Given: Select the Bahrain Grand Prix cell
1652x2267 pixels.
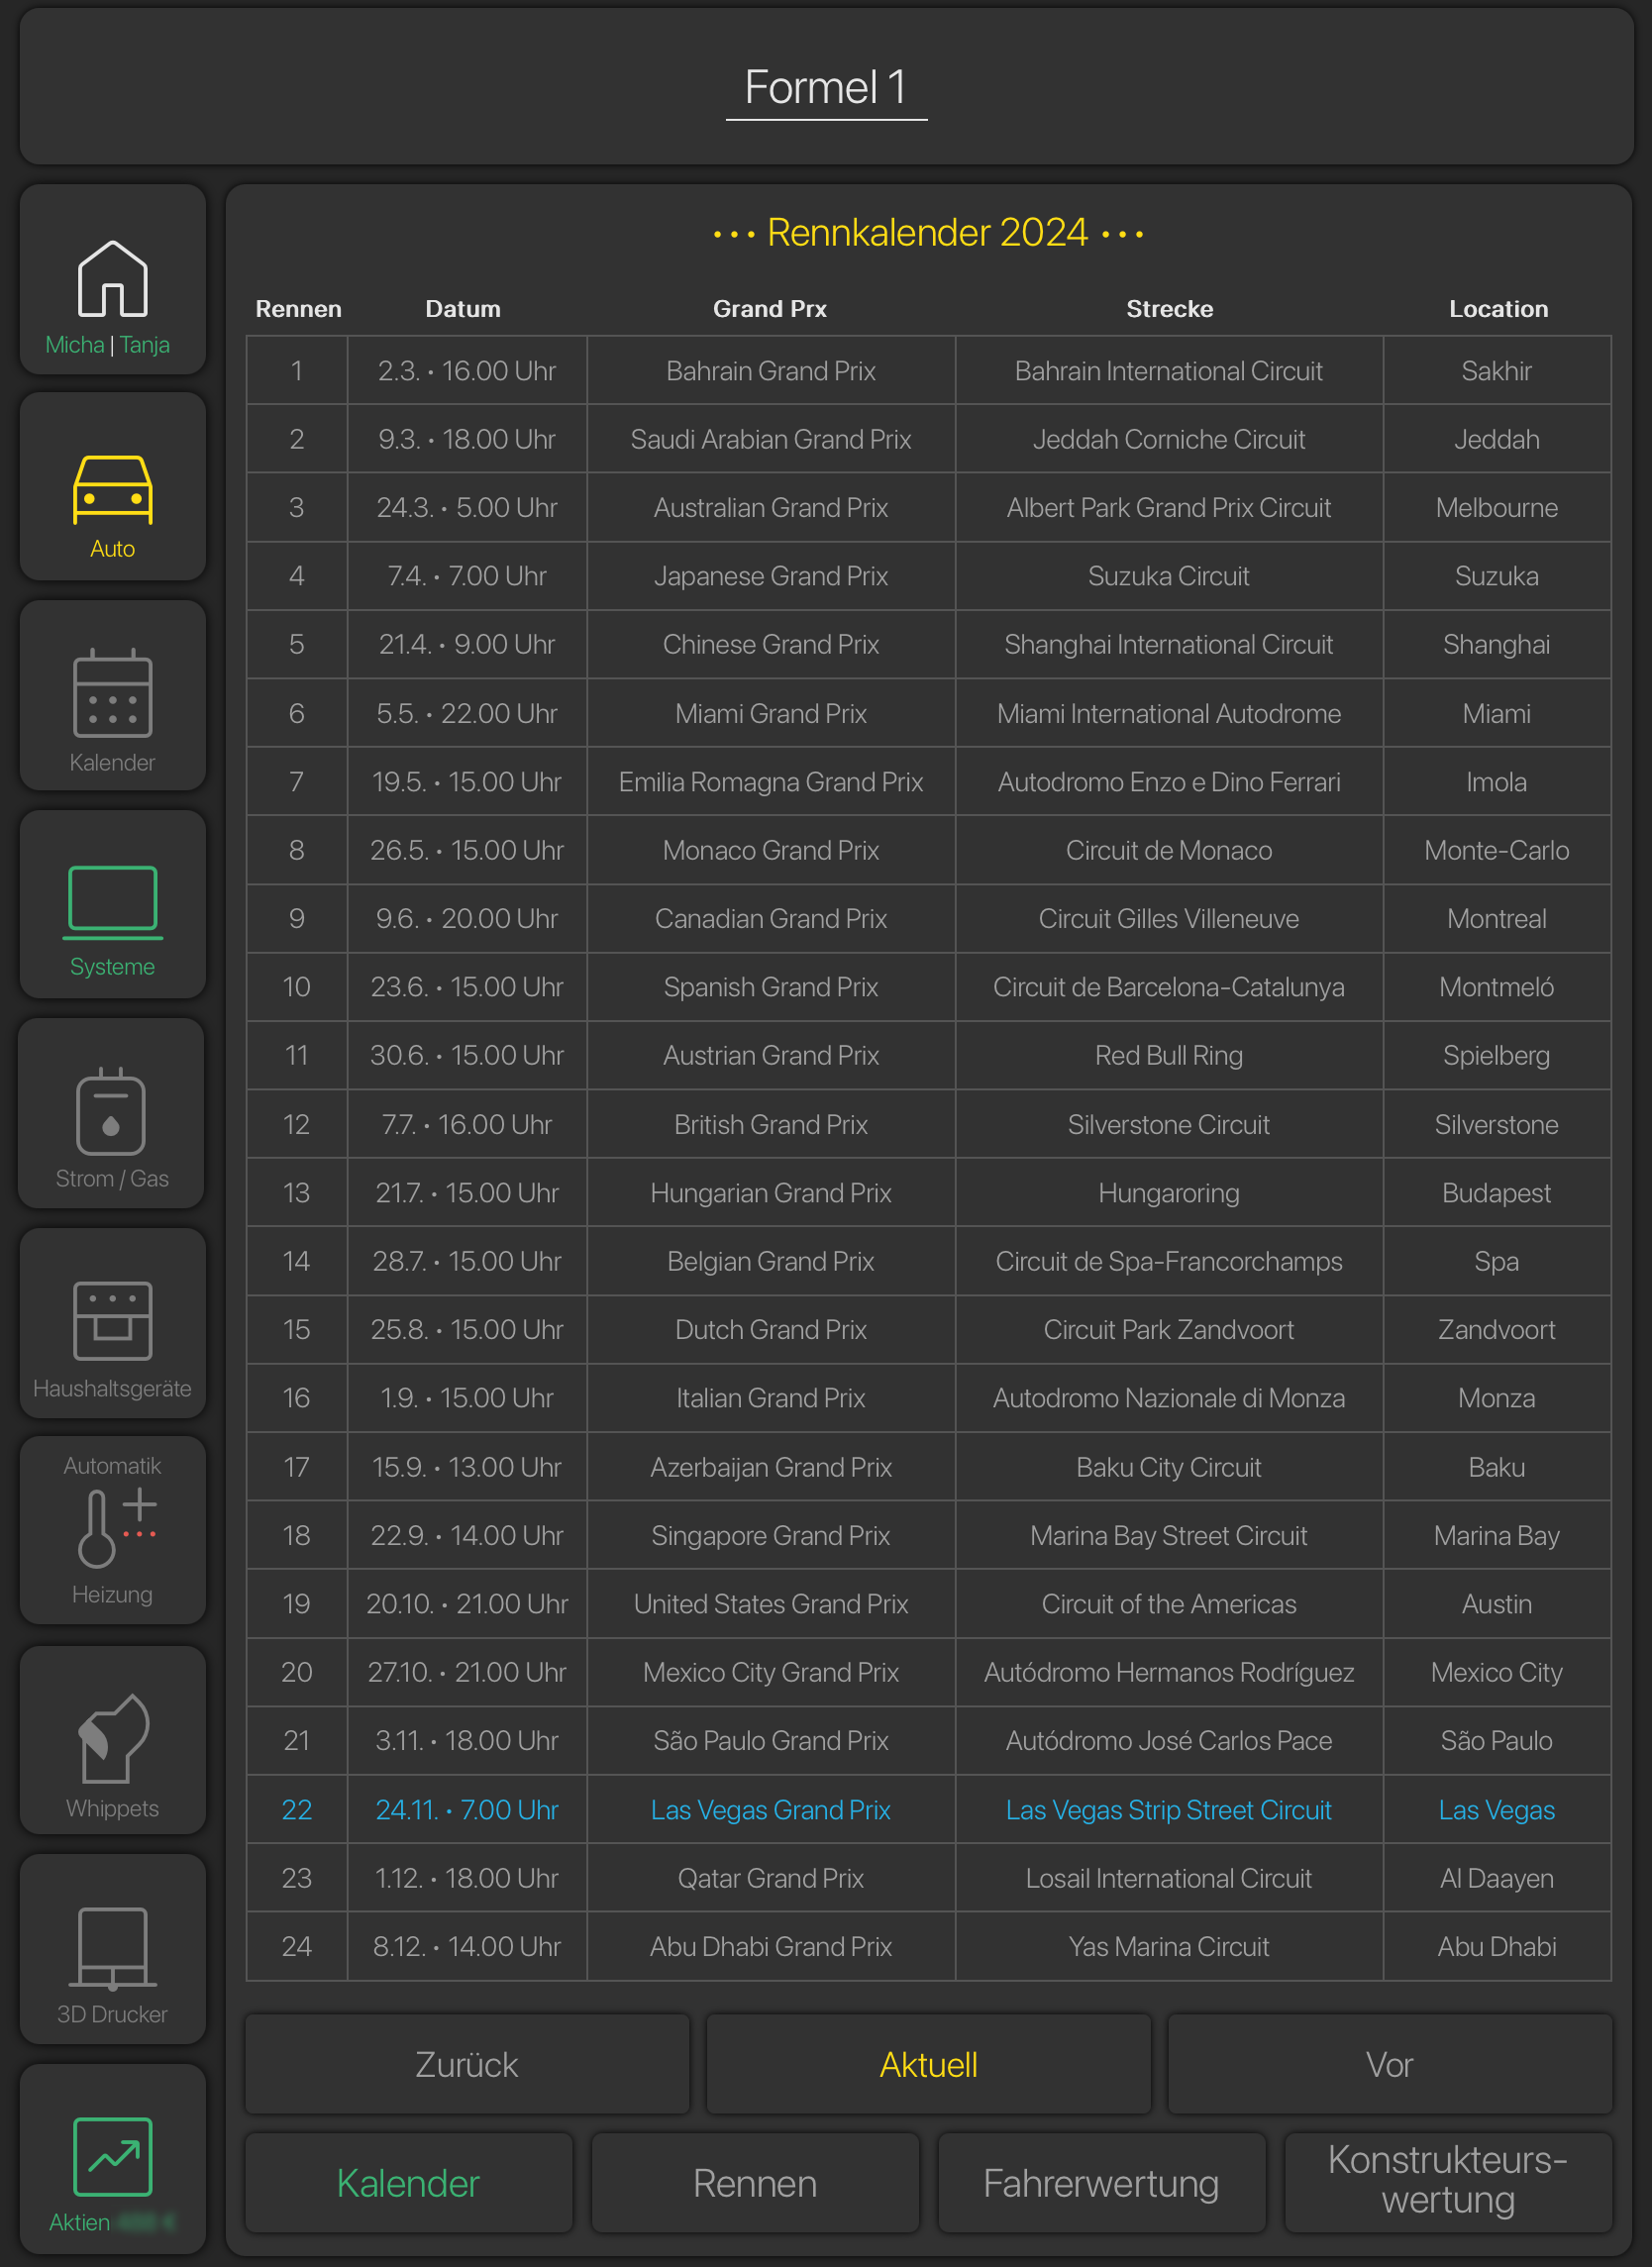Looking at the screenshot, I should (771, 371).
